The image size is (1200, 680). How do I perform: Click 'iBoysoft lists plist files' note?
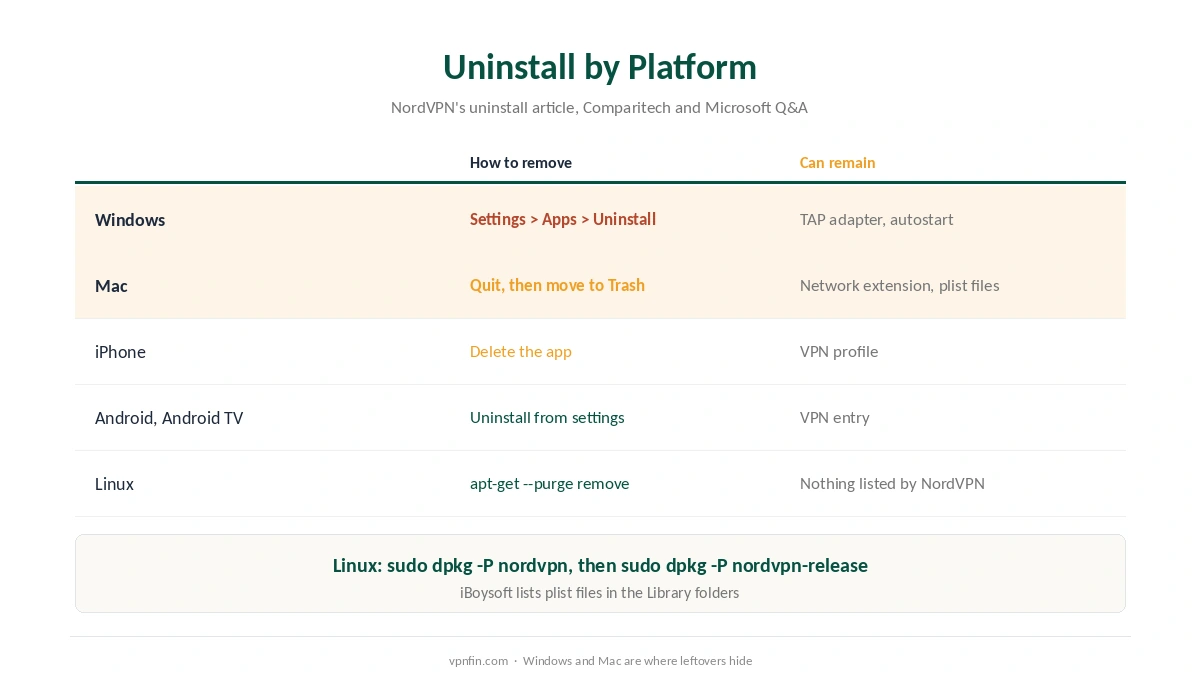point(600,593)
